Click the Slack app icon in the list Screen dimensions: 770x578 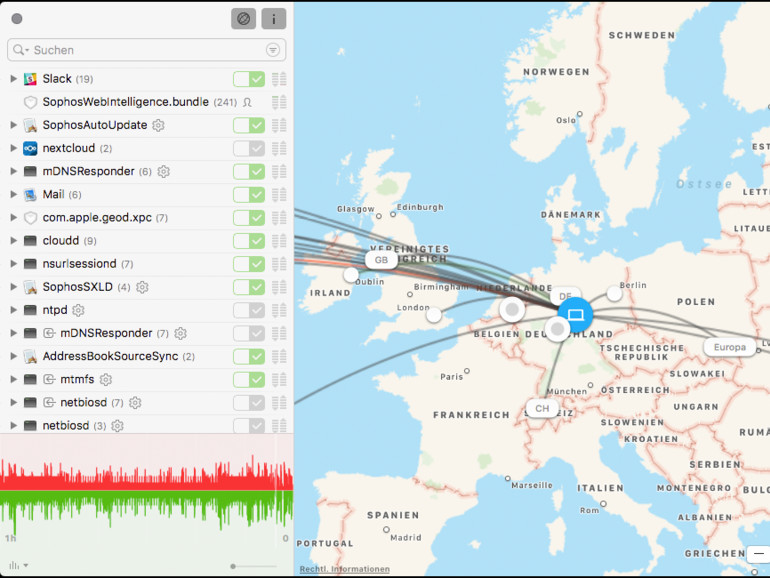click(30, 79)
